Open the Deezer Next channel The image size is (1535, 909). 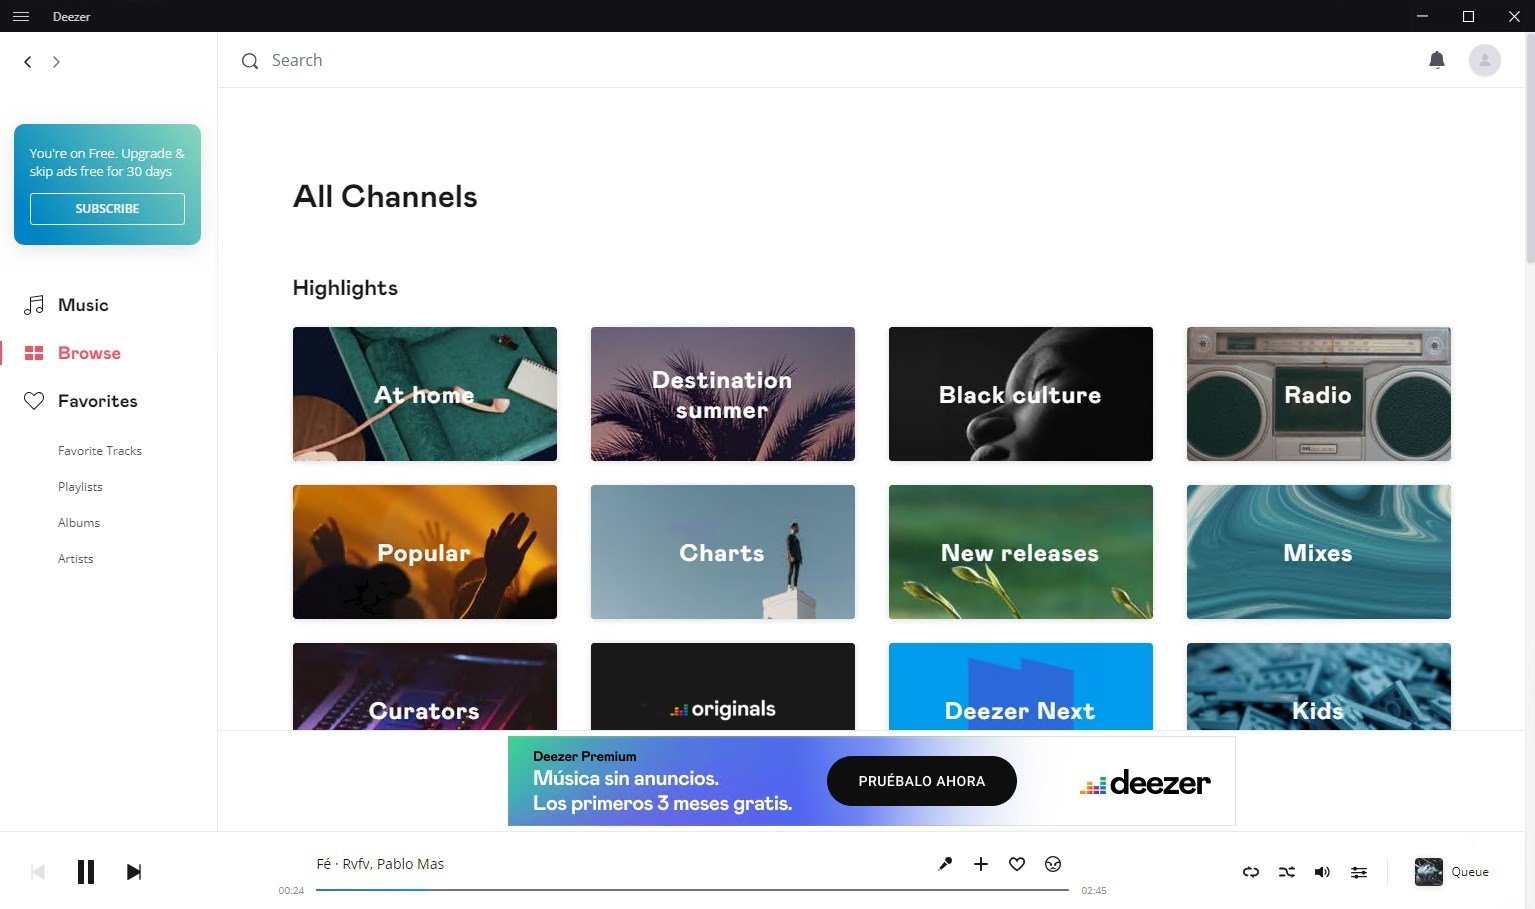pos(1021,687)
